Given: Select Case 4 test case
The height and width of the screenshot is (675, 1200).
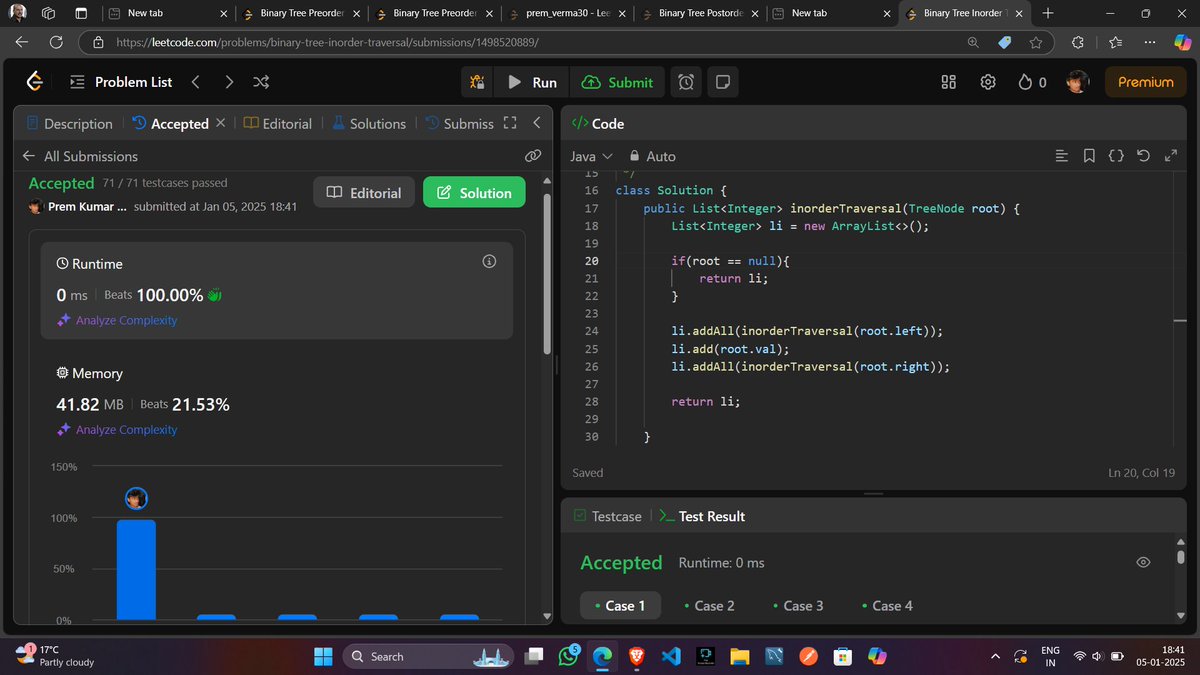Looking at the screenshot, I should pyautogui.click(x=887, y=605).
